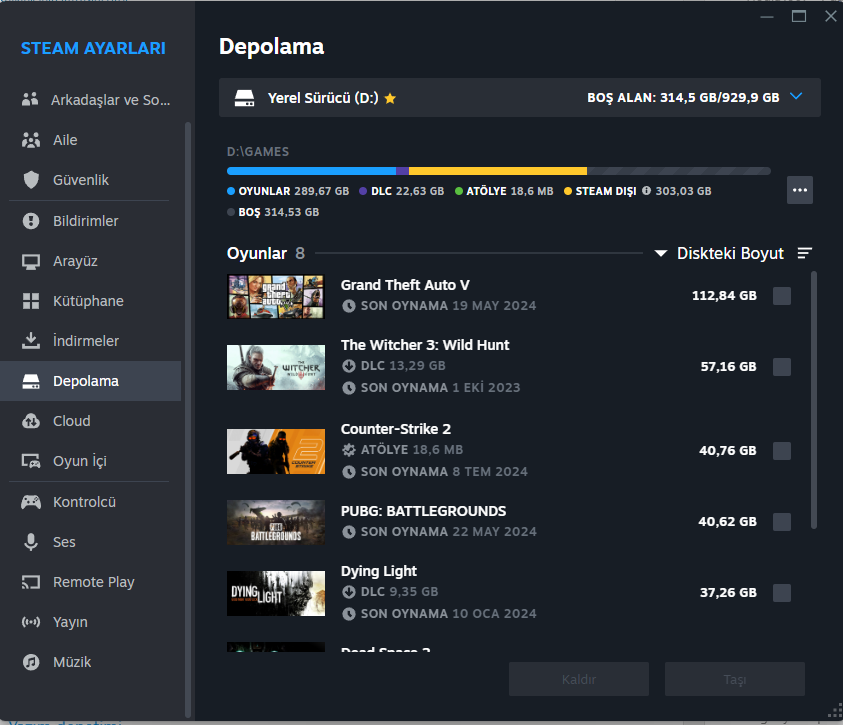This screenshot has height=725, width=843.
Task: Open the Diskteki Boyut sort dropdown
Action: point(719,253)
